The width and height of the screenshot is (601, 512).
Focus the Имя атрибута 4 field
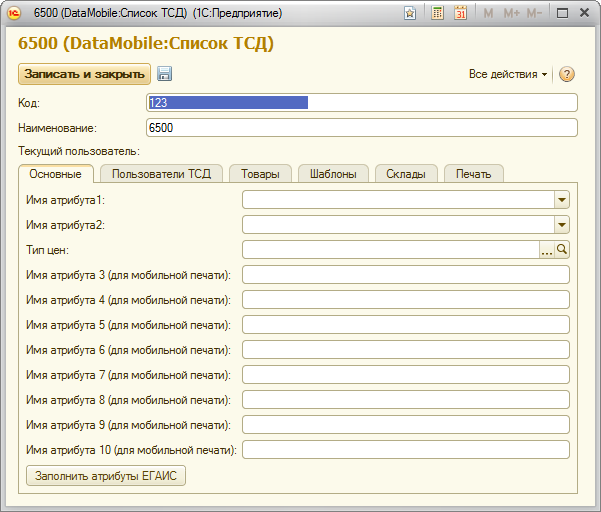pyautogui.click(x=406, y=300)
